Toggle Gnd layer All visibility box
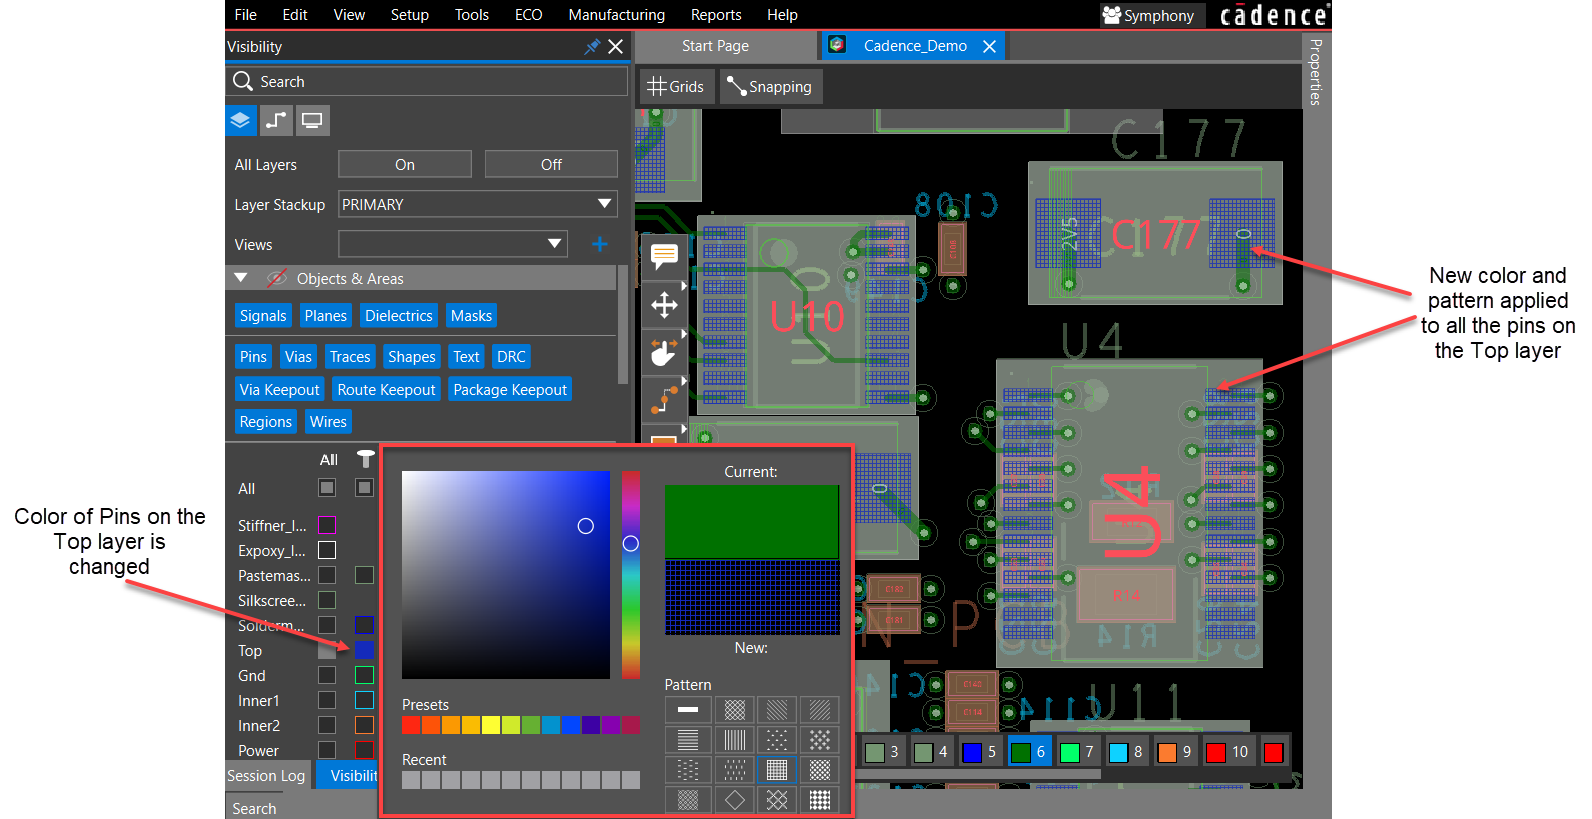1592x819 pixels. 327,675
